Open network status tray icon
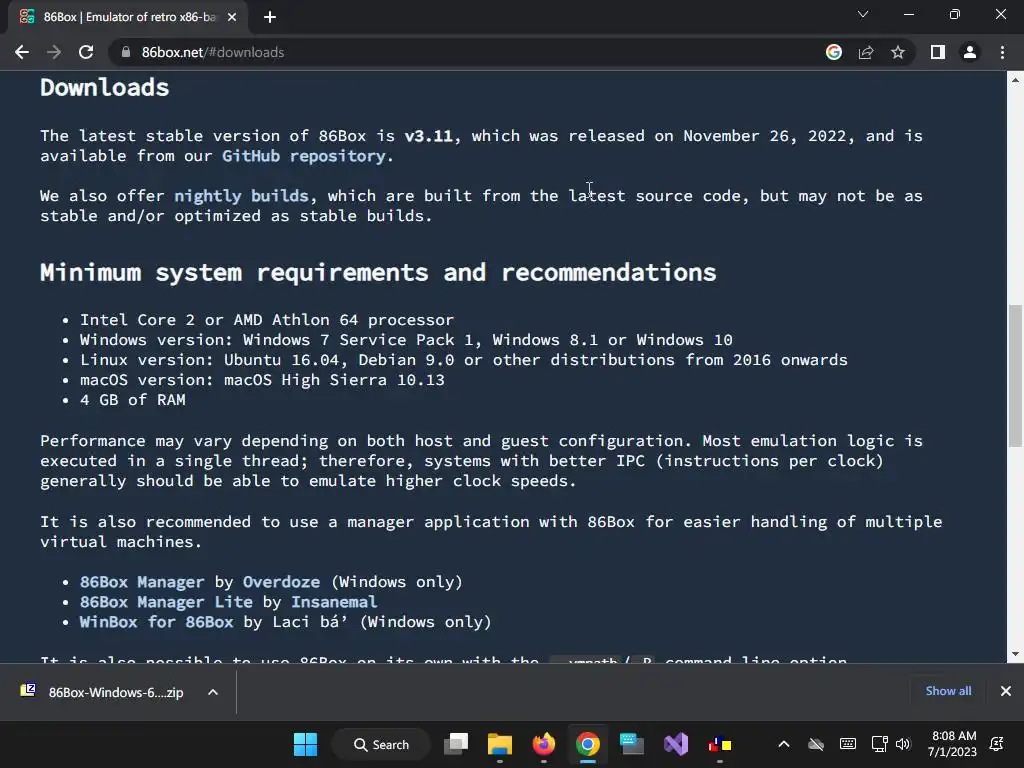Image resolution: width=1024 pixels, height=768 pixels. click(880, 744)
